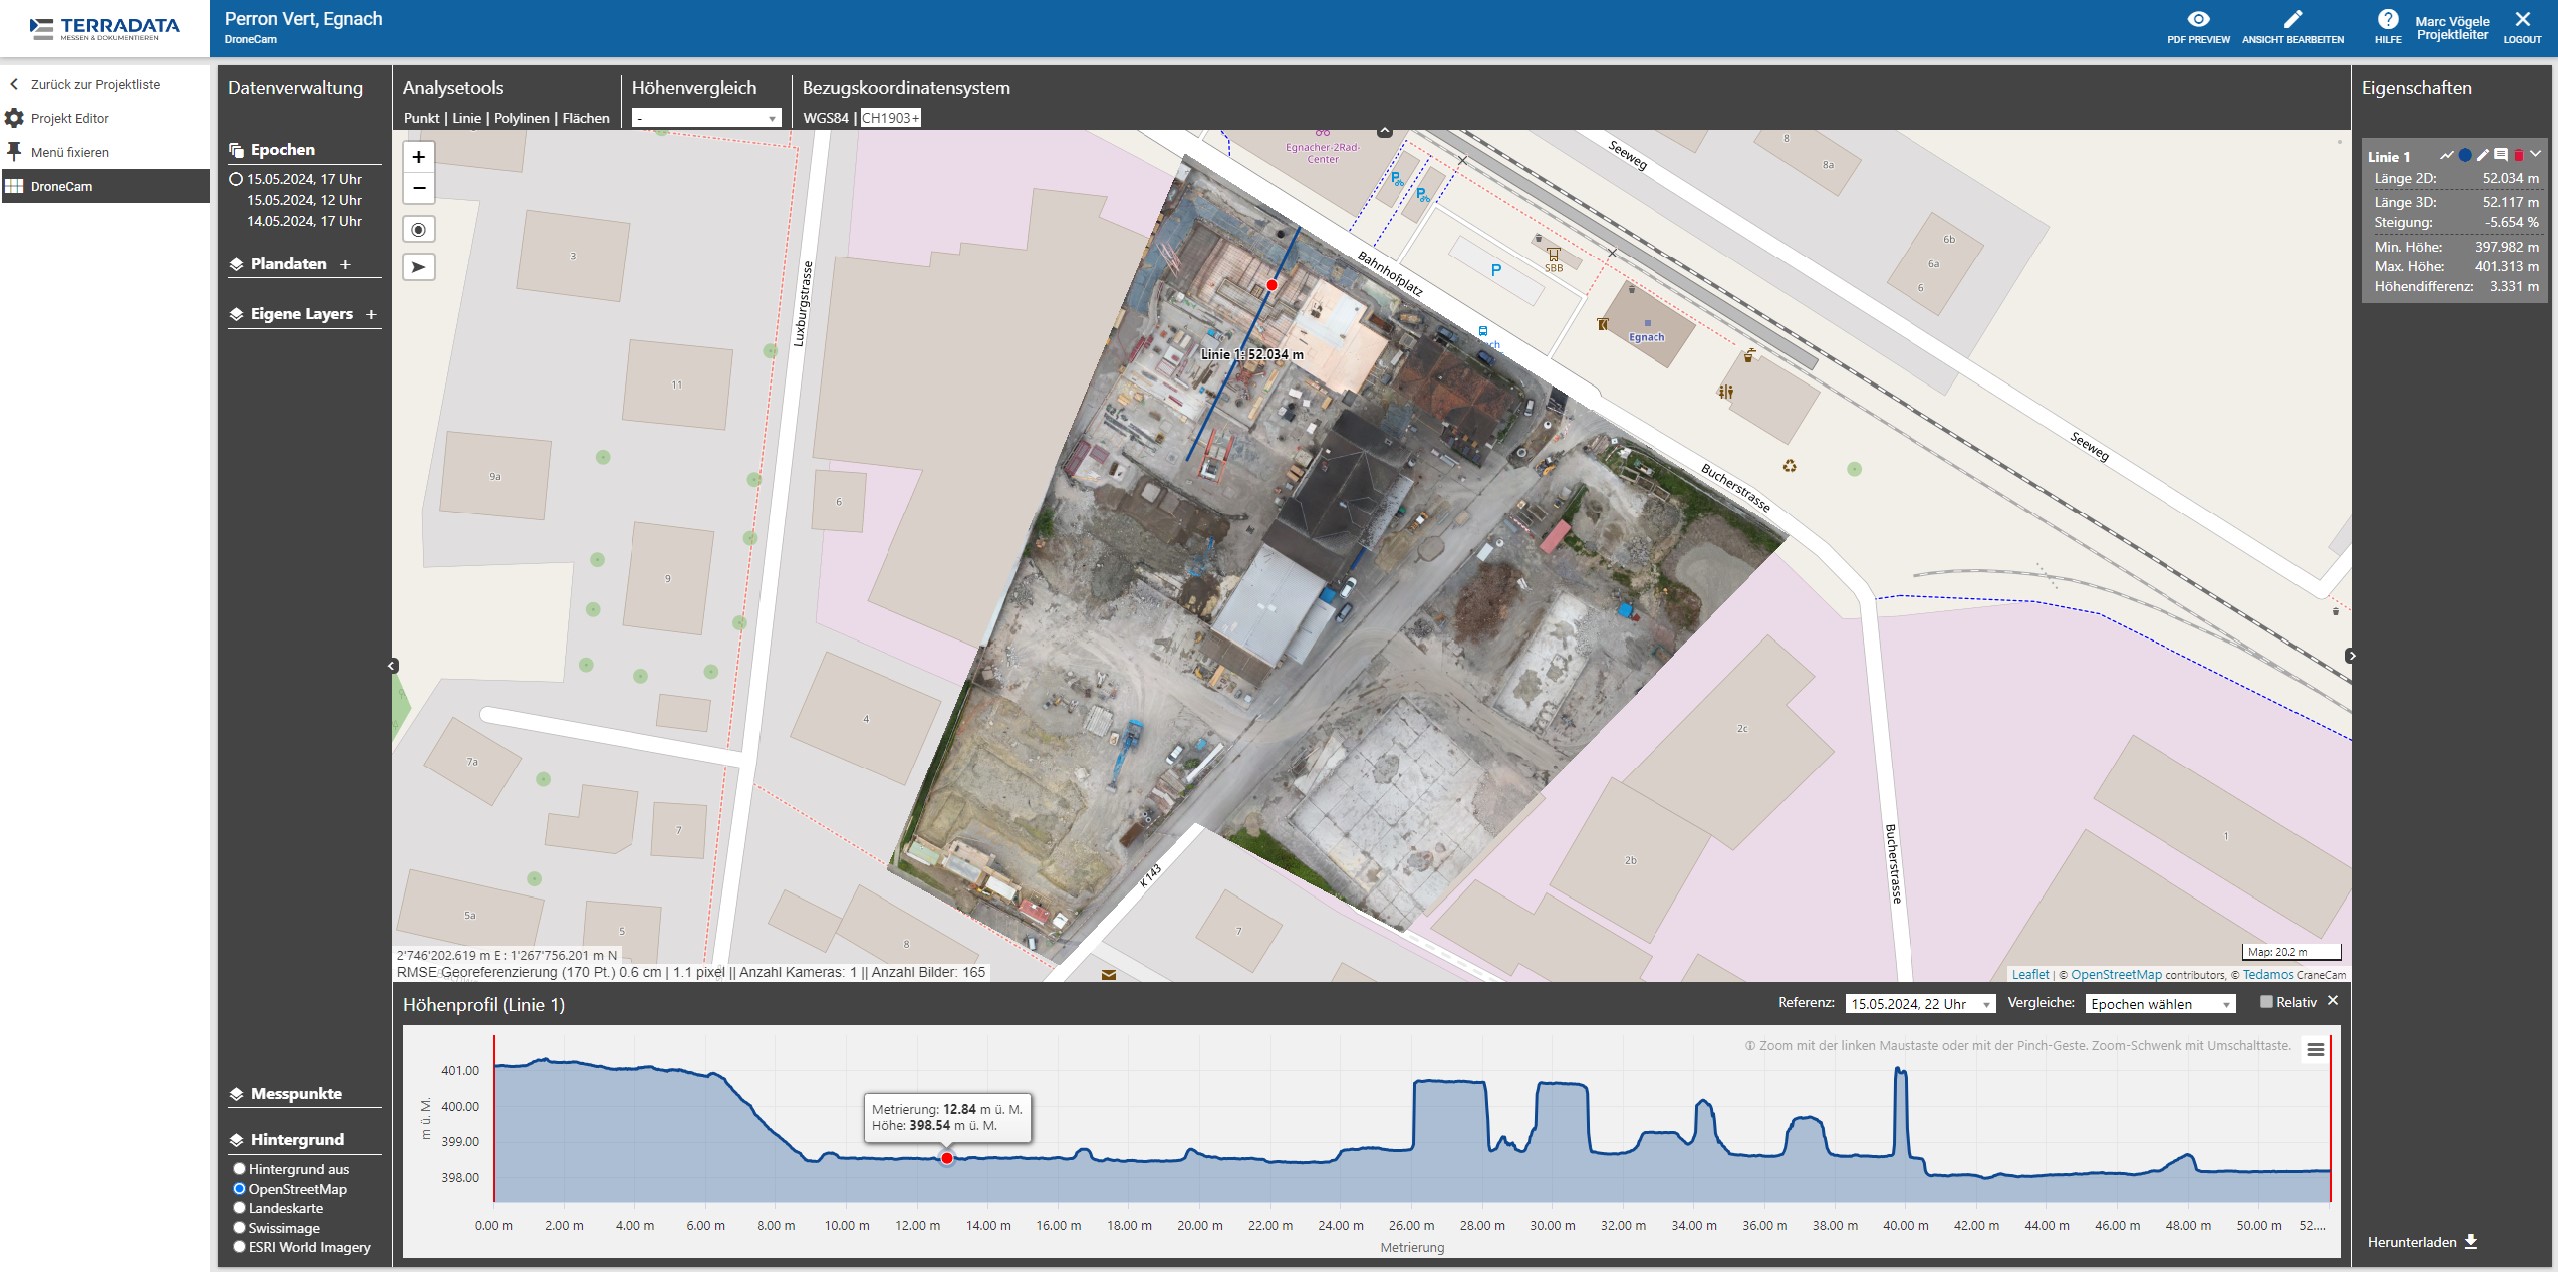
Task: Click the pencil edit icon for Linie 1
Action: point(2483,156)
